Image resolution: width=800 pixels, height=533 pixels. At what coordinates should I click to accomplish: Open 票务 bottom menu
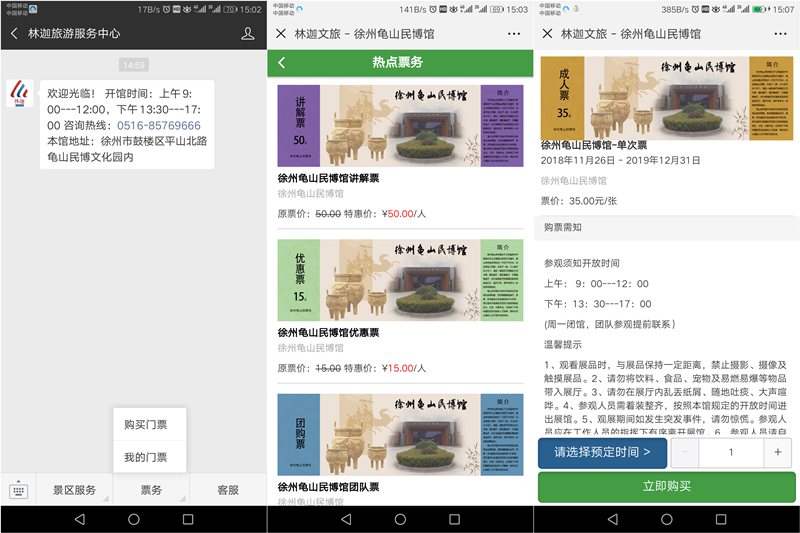(151, 490)
